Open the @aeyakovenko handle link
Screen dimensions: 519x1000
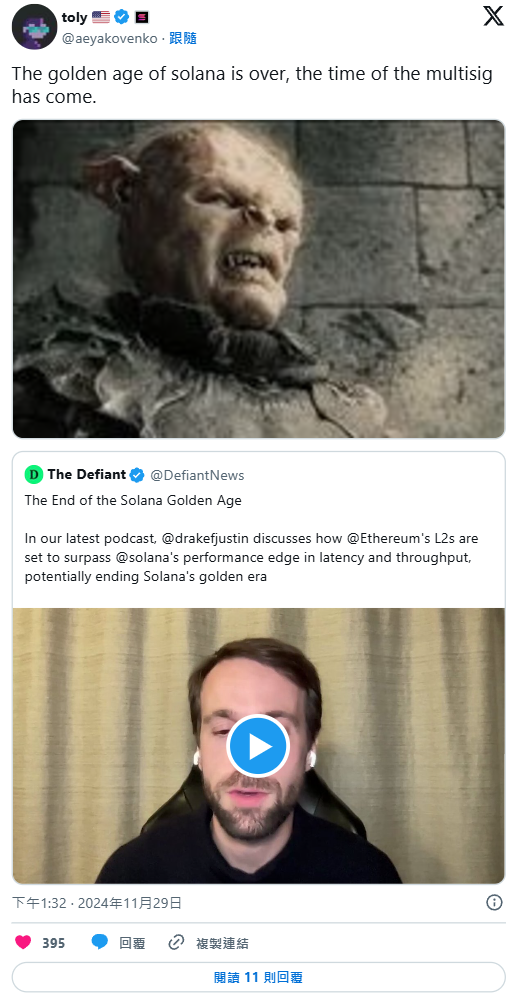[x=110, y=38]
